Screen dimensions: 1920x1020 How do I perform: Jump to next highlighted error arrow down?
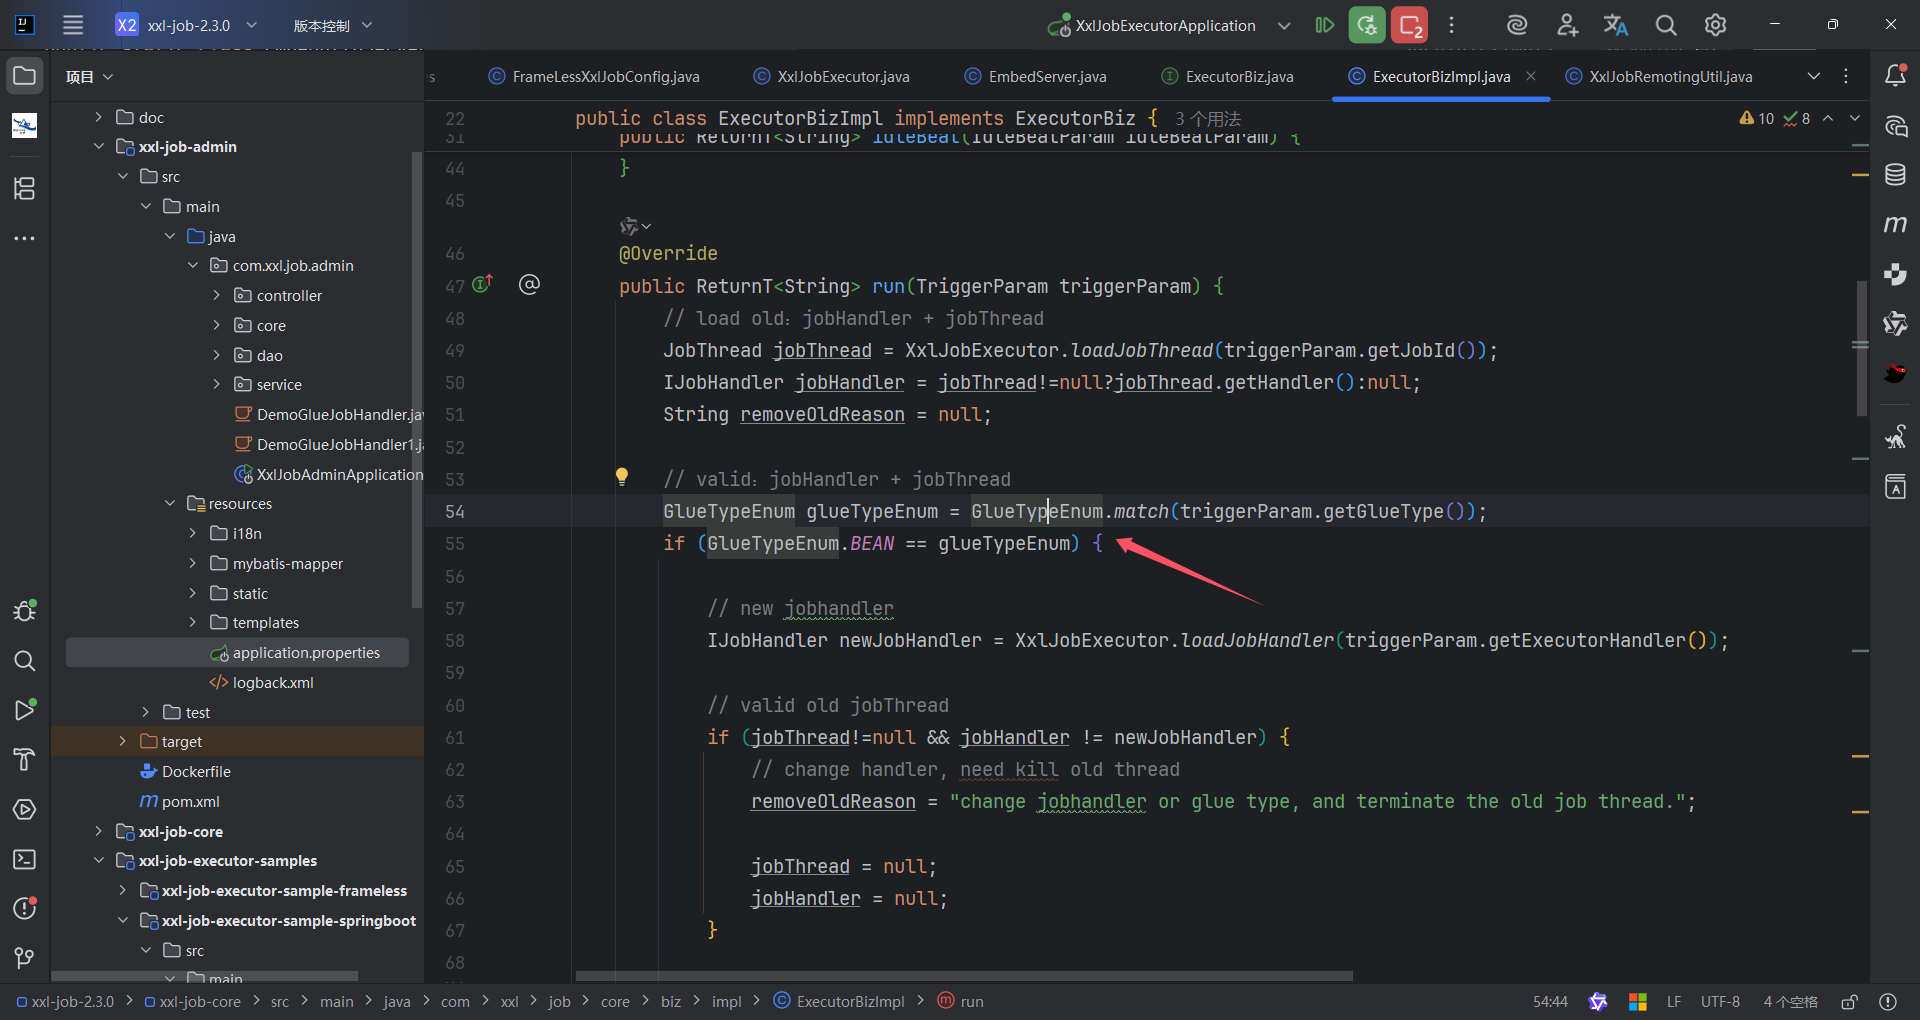(x=1855, y=118)
